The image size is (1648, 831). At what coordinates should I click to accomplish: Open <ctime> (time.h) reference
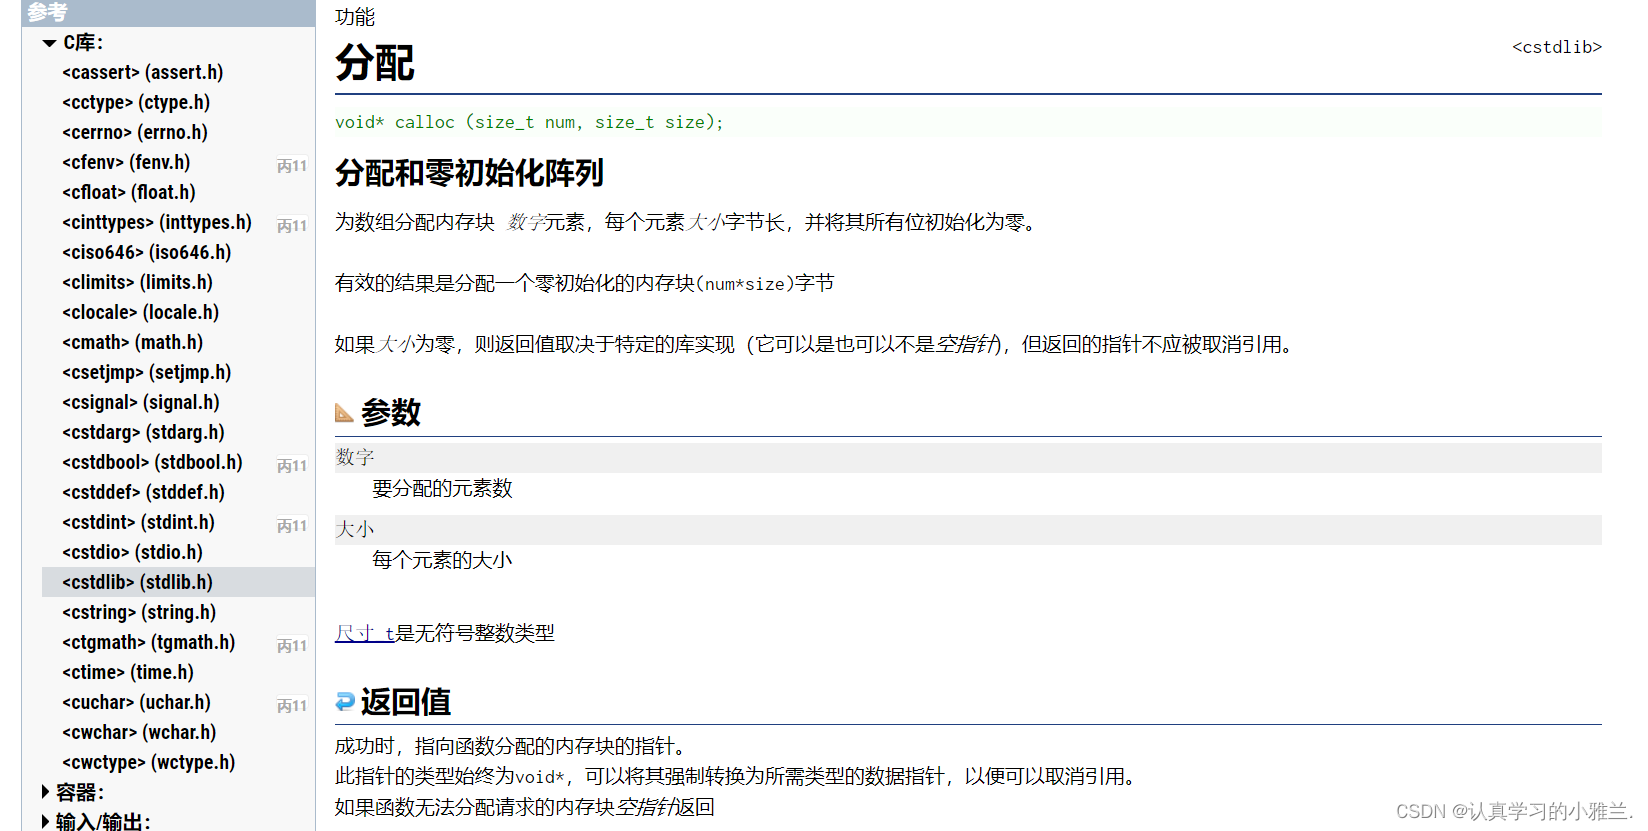point(128,672)
